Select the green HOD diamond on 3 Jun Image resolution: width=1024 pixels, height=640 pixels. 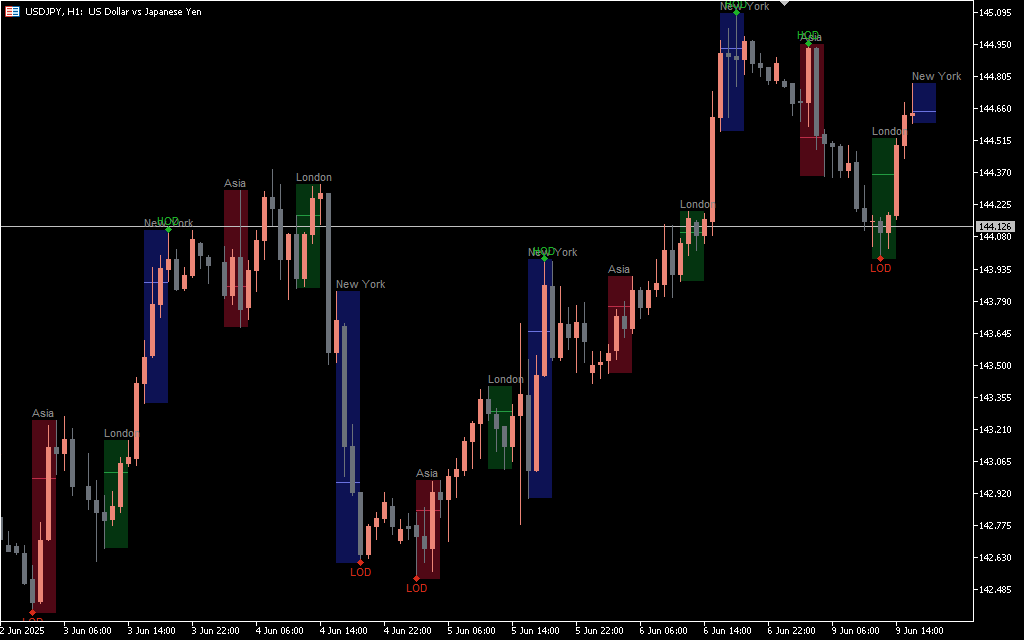[168, 229]
